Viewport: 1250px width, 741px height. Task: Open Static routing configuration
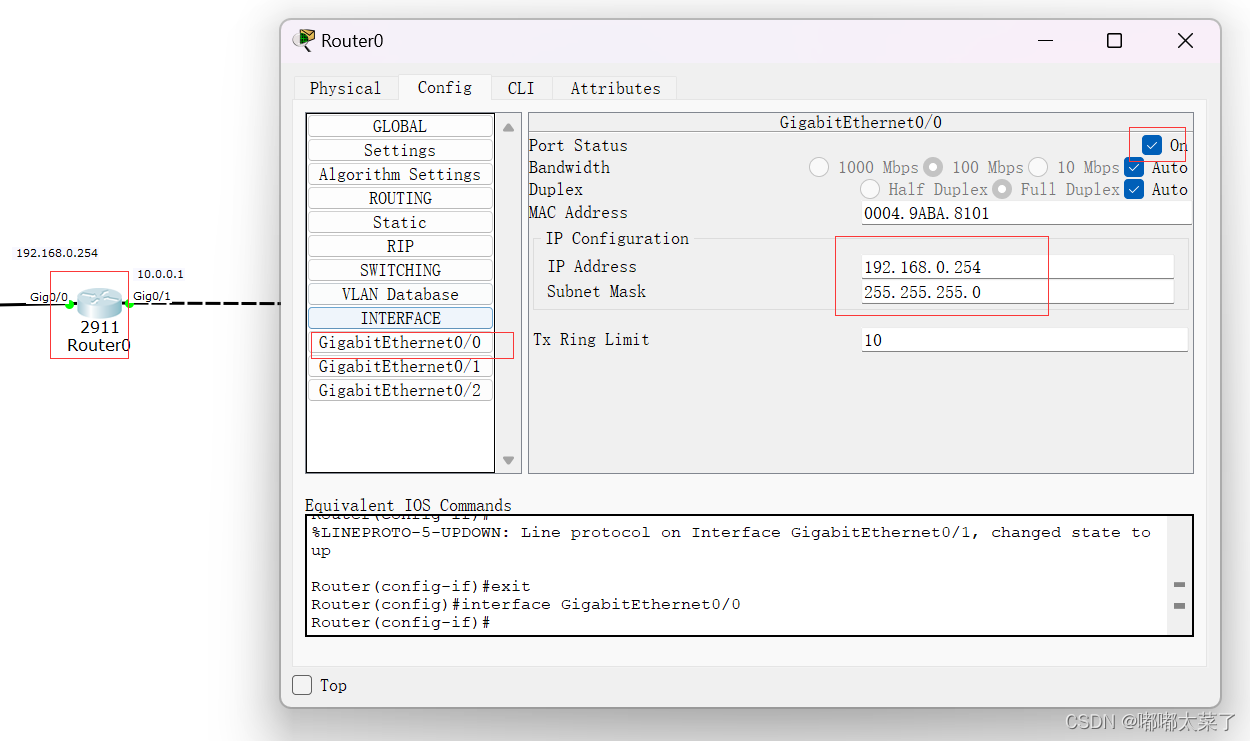400,222
